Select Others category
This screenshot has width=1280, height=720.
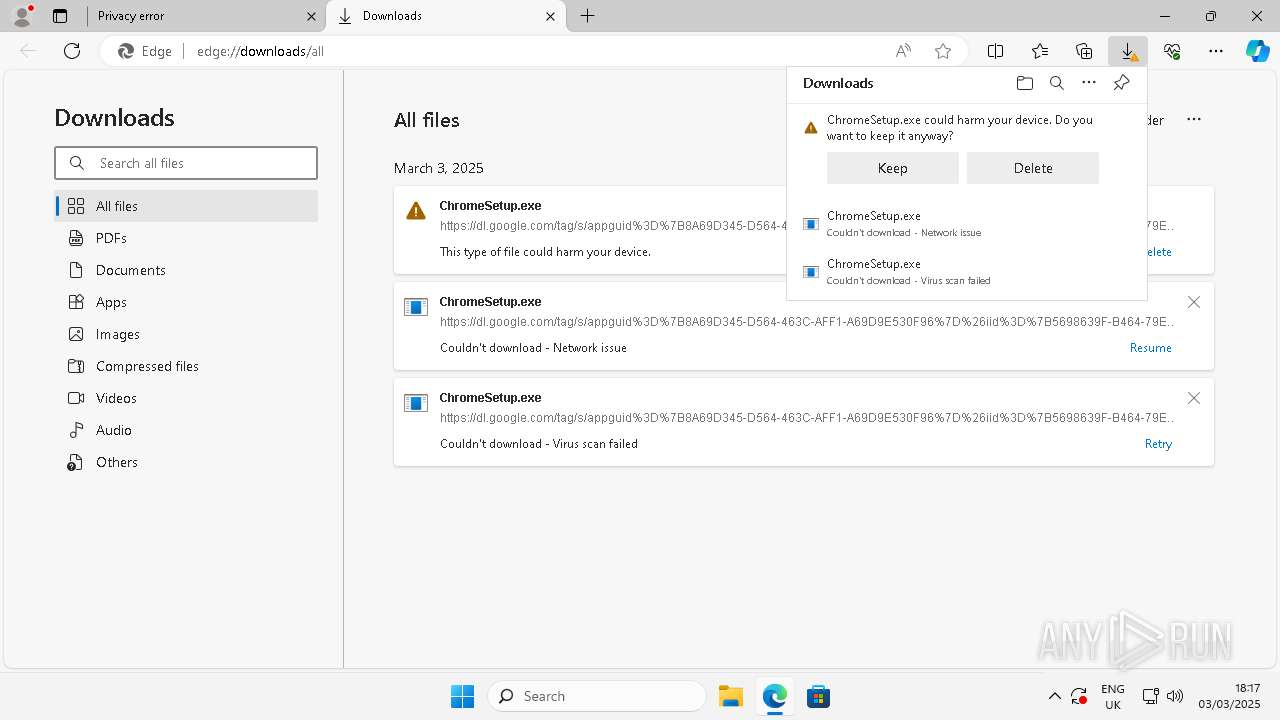coord(186,462)
